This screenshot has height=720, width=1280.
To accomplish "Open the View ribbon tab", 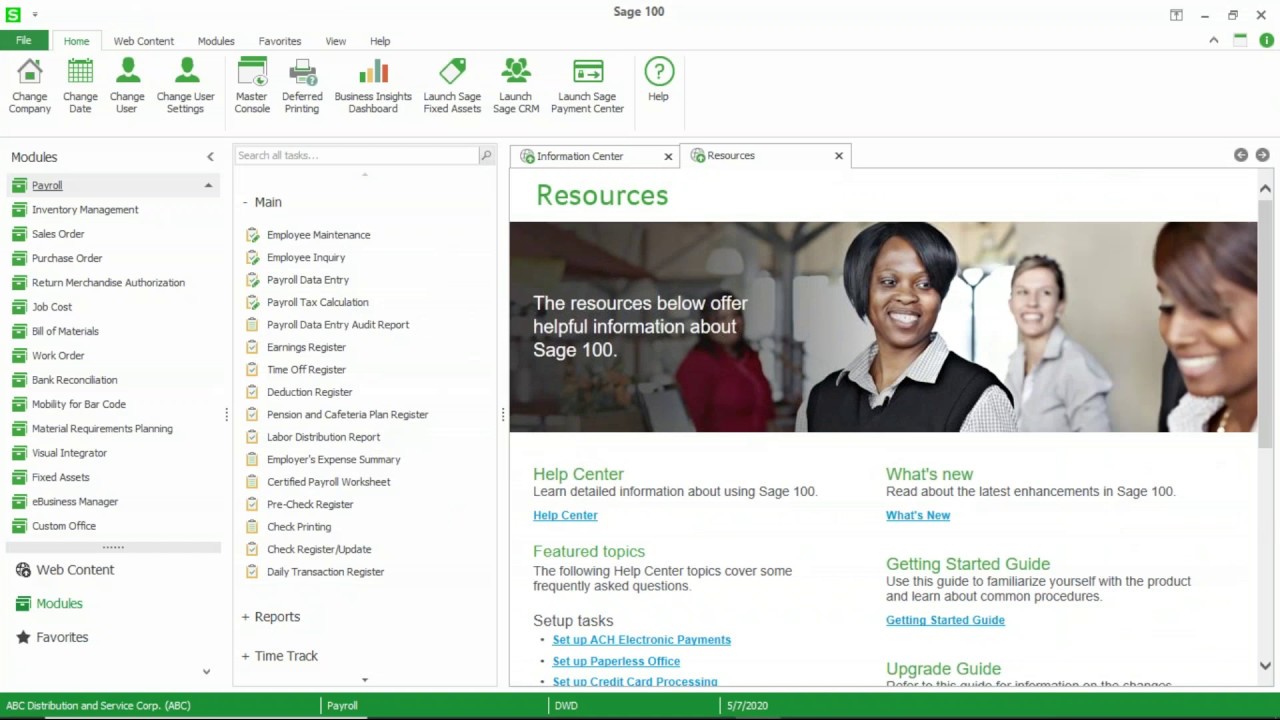I will coord(336,41).
